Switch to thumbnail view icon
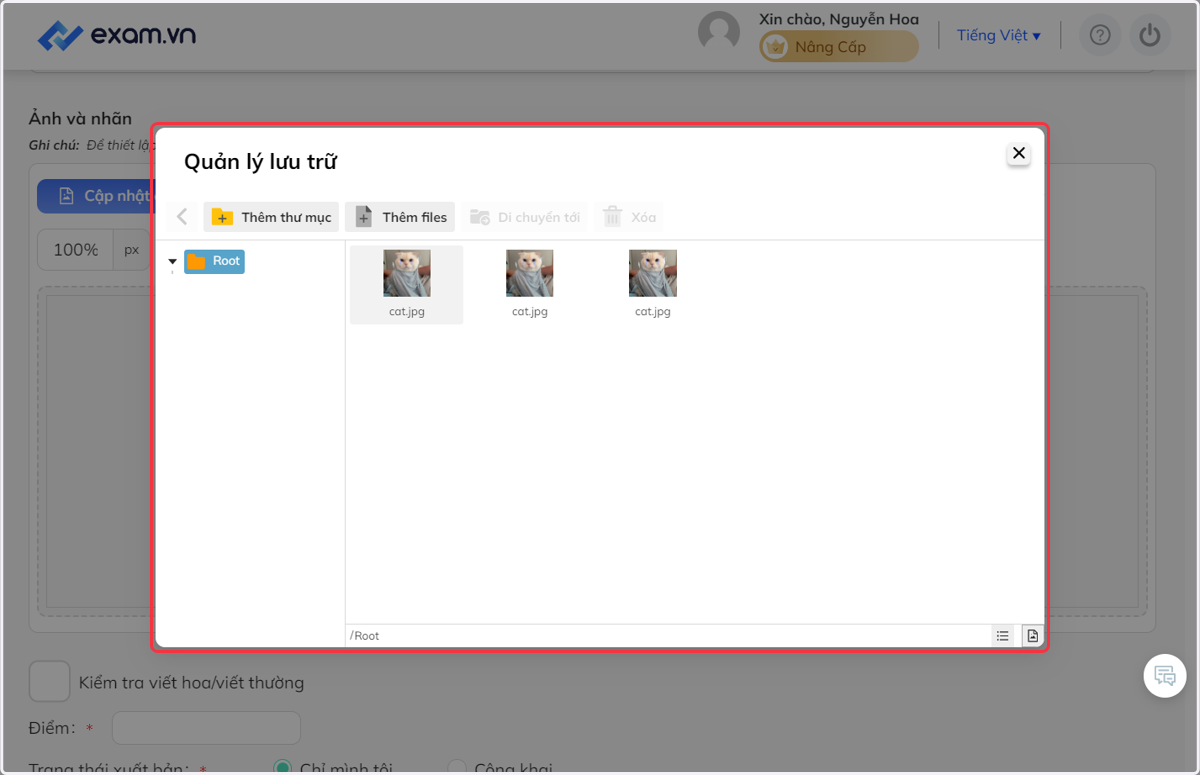Image resolution: width=1200 pixels, height=775 pixels. point(1032,636)
